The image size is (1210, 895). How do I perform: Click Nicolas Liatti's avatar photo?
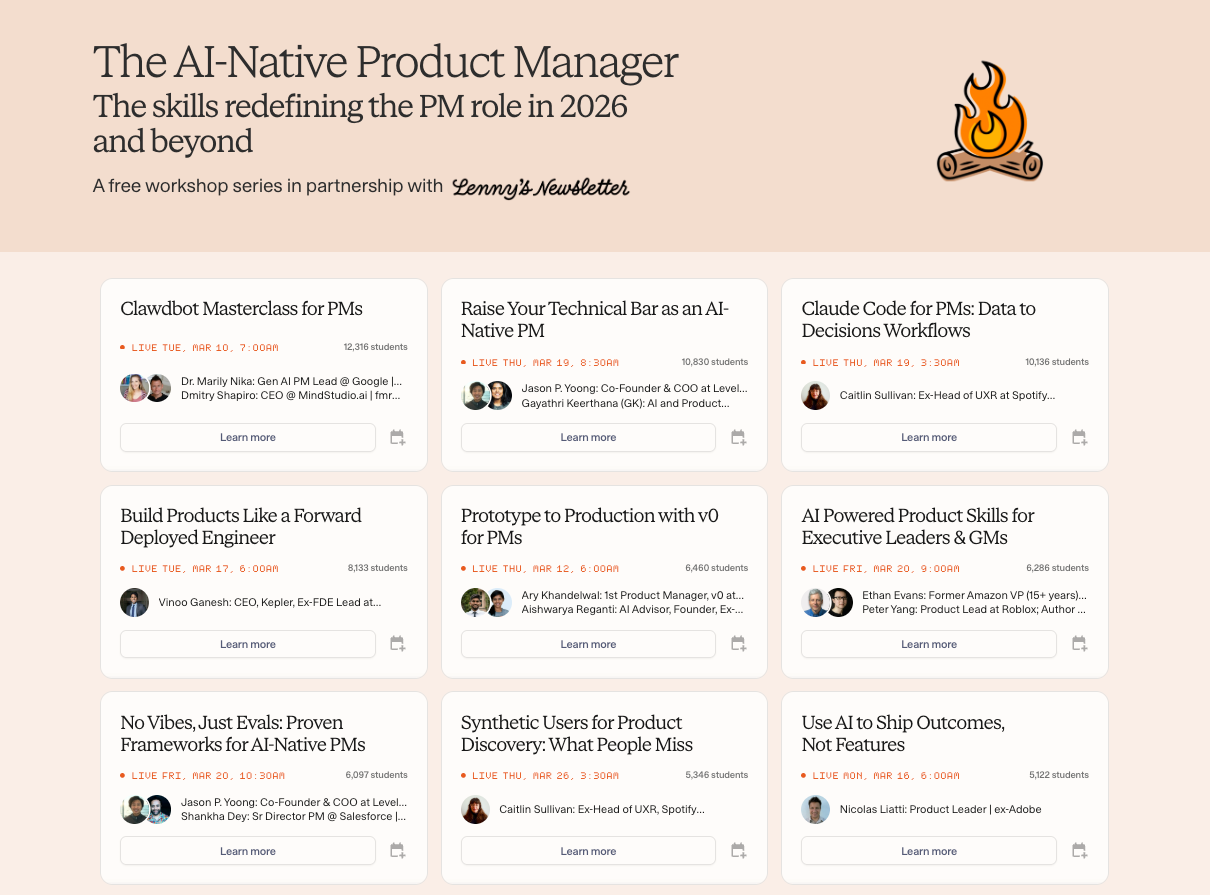pos(815,809)
